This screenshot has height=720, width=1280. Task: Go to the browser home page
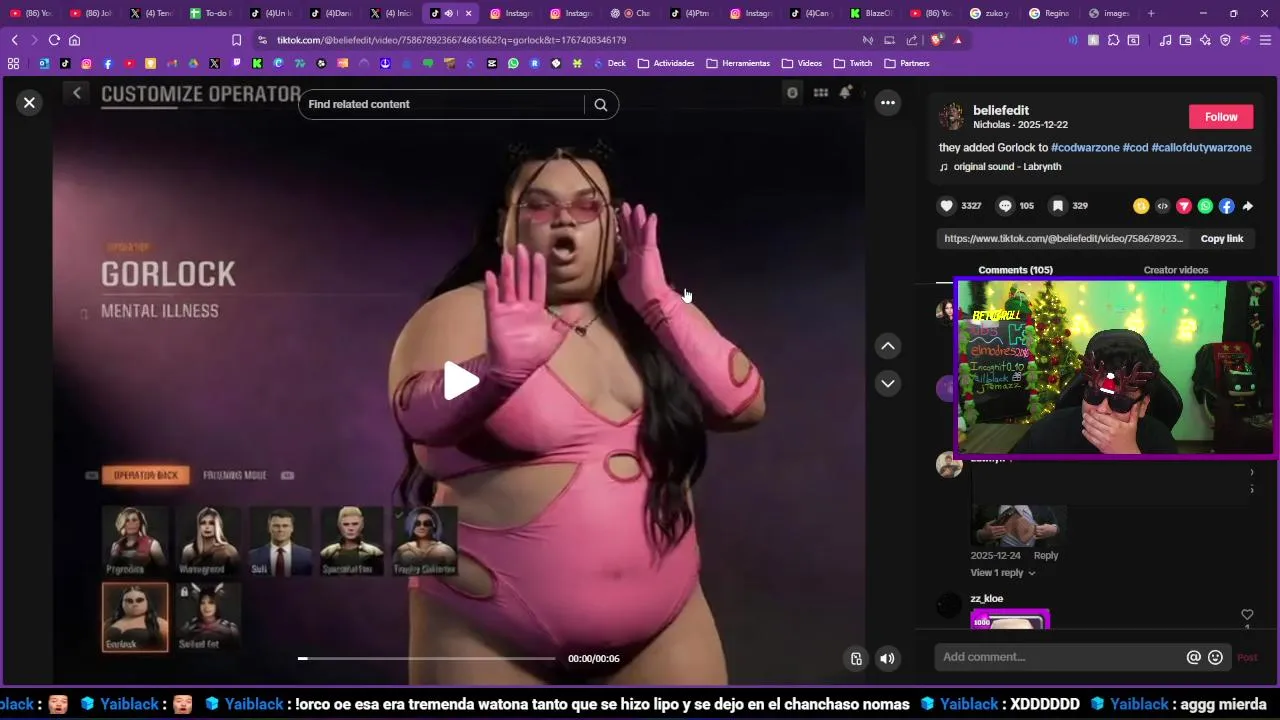pos(74,40)
